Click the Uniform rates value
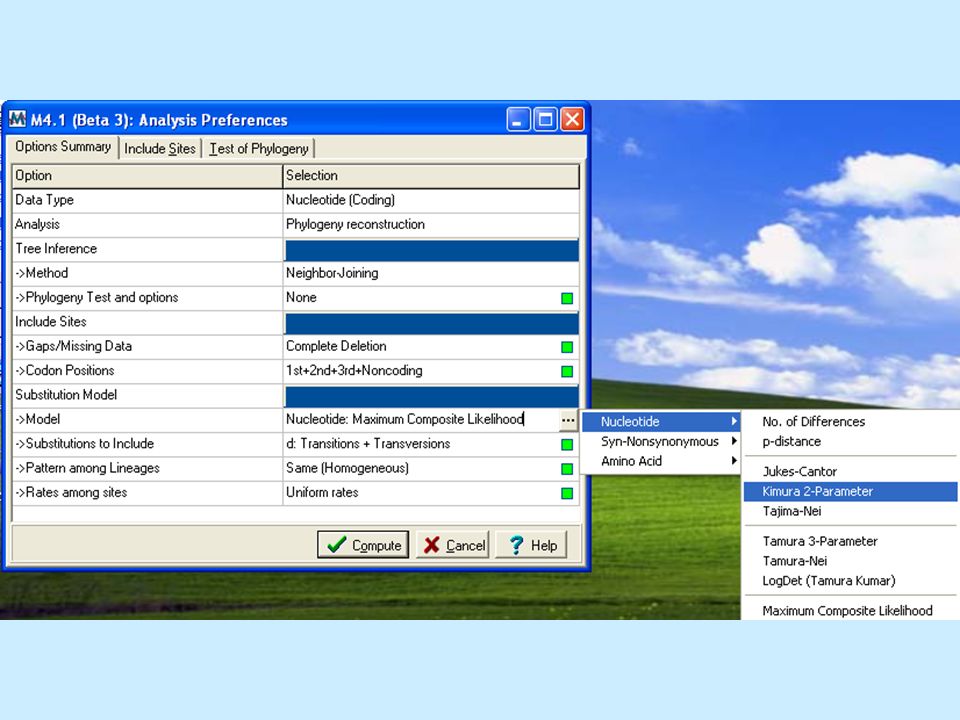 pyautogui.click(x=322, y=493)
